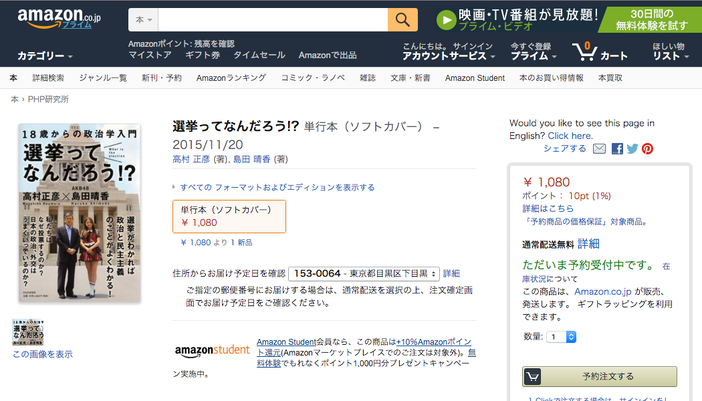
Task: Open author 島田 晴香 link
Action: coord(252,159)
